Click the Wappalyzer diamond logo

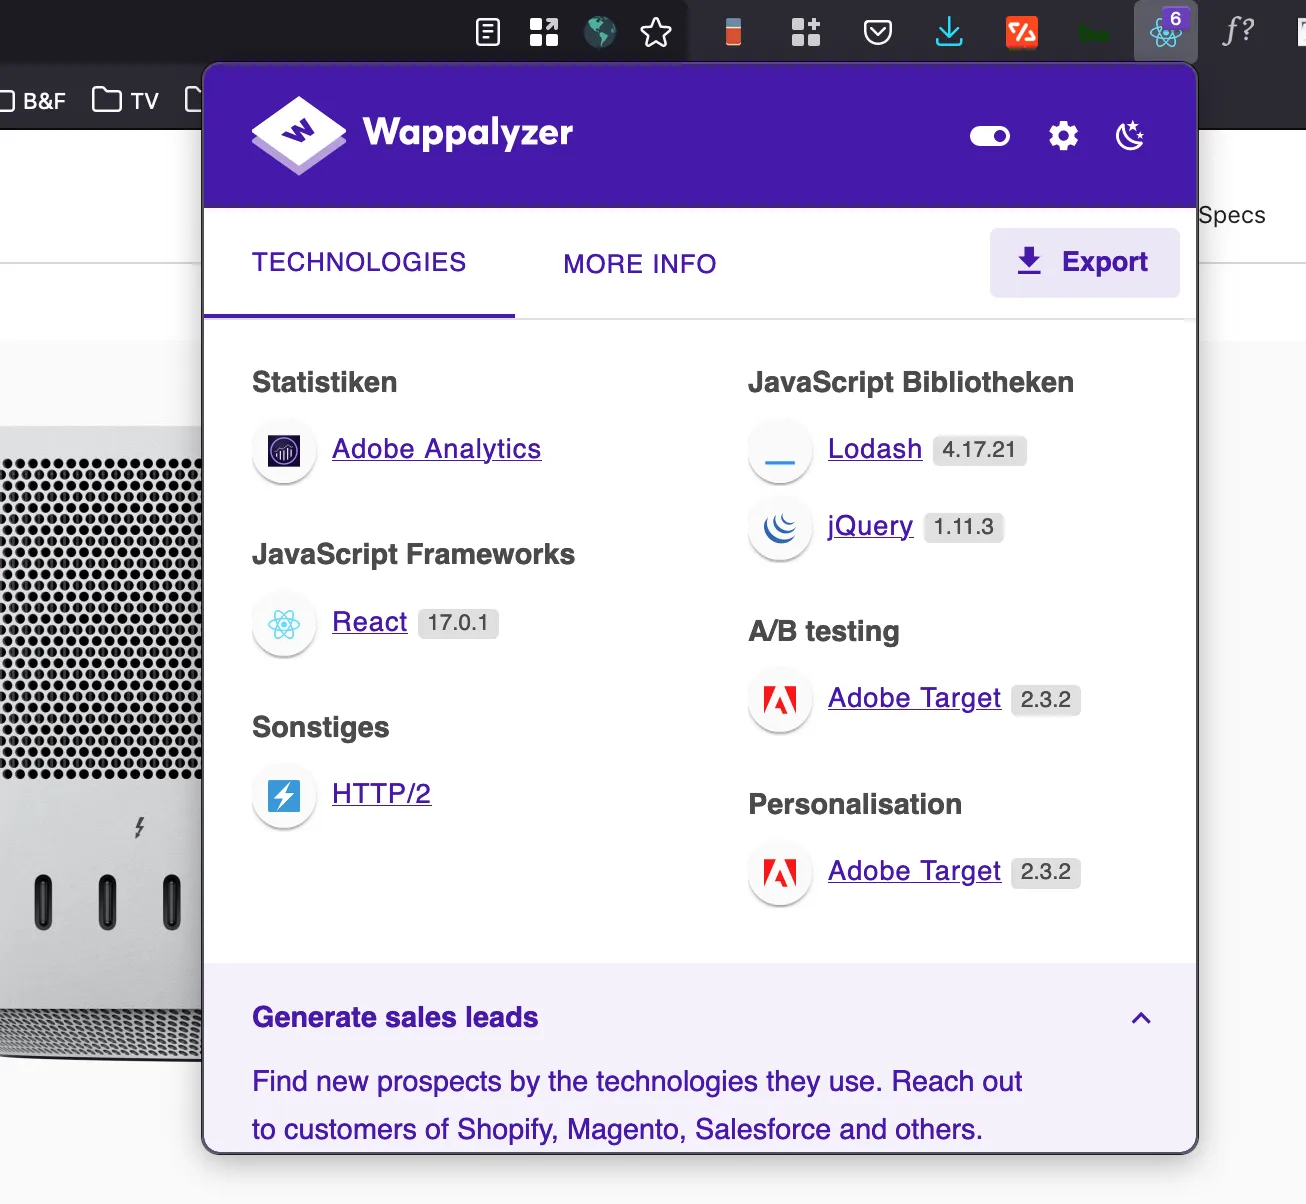pyautogui.click(x=299, y=135)
